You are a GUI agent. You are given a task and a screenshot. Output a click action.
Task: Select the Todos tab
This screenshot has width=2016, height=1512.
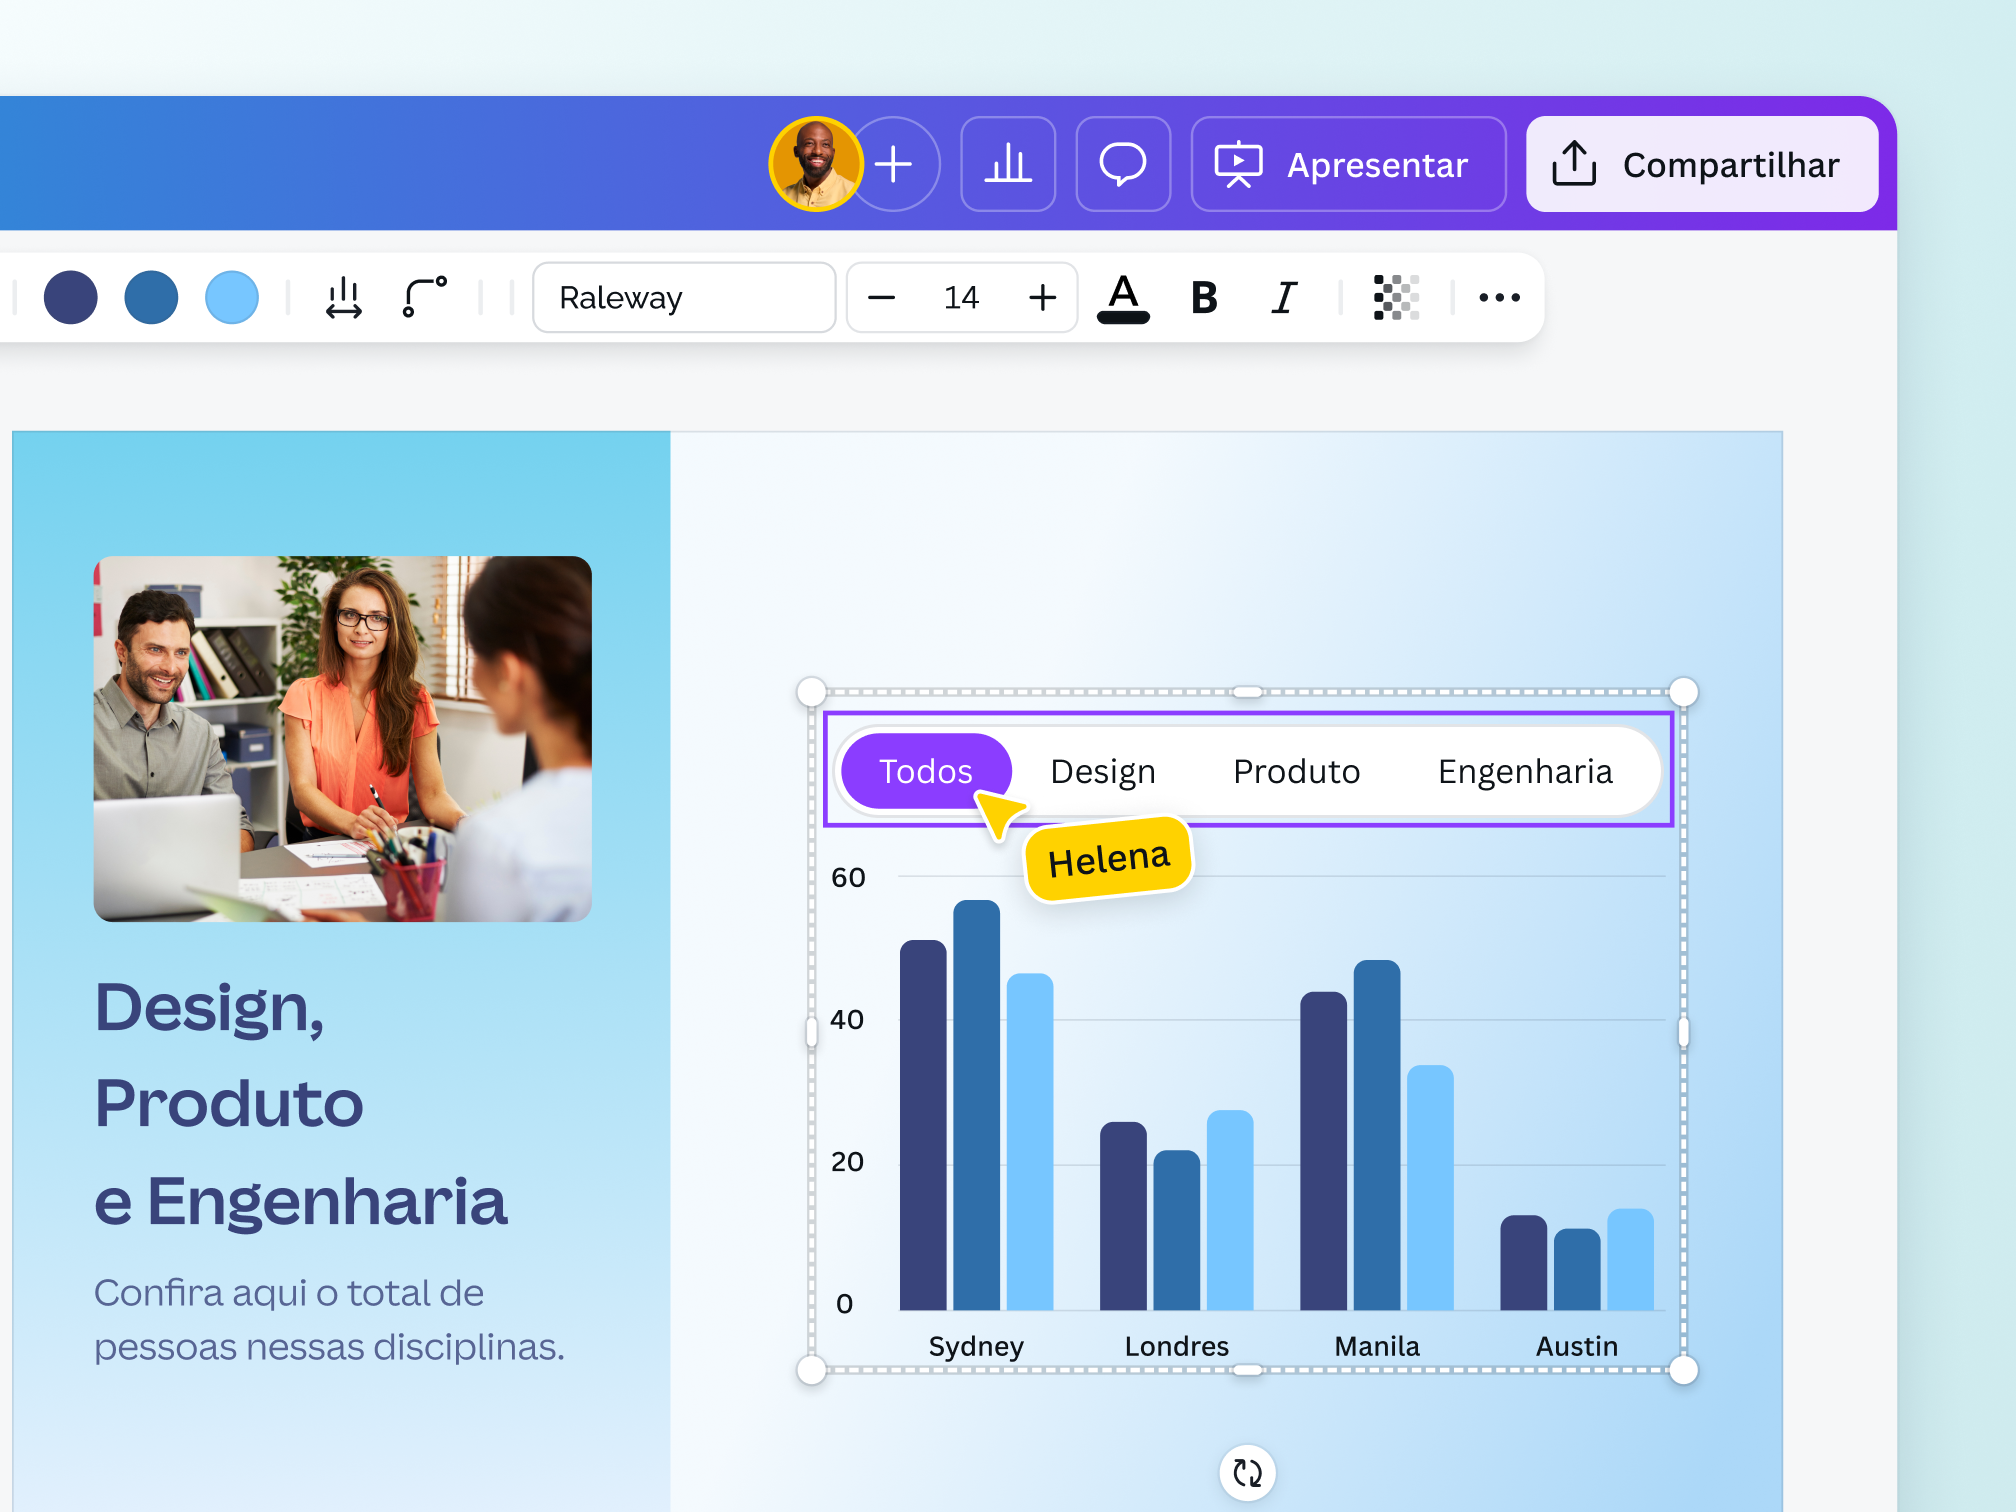[926, 771]
